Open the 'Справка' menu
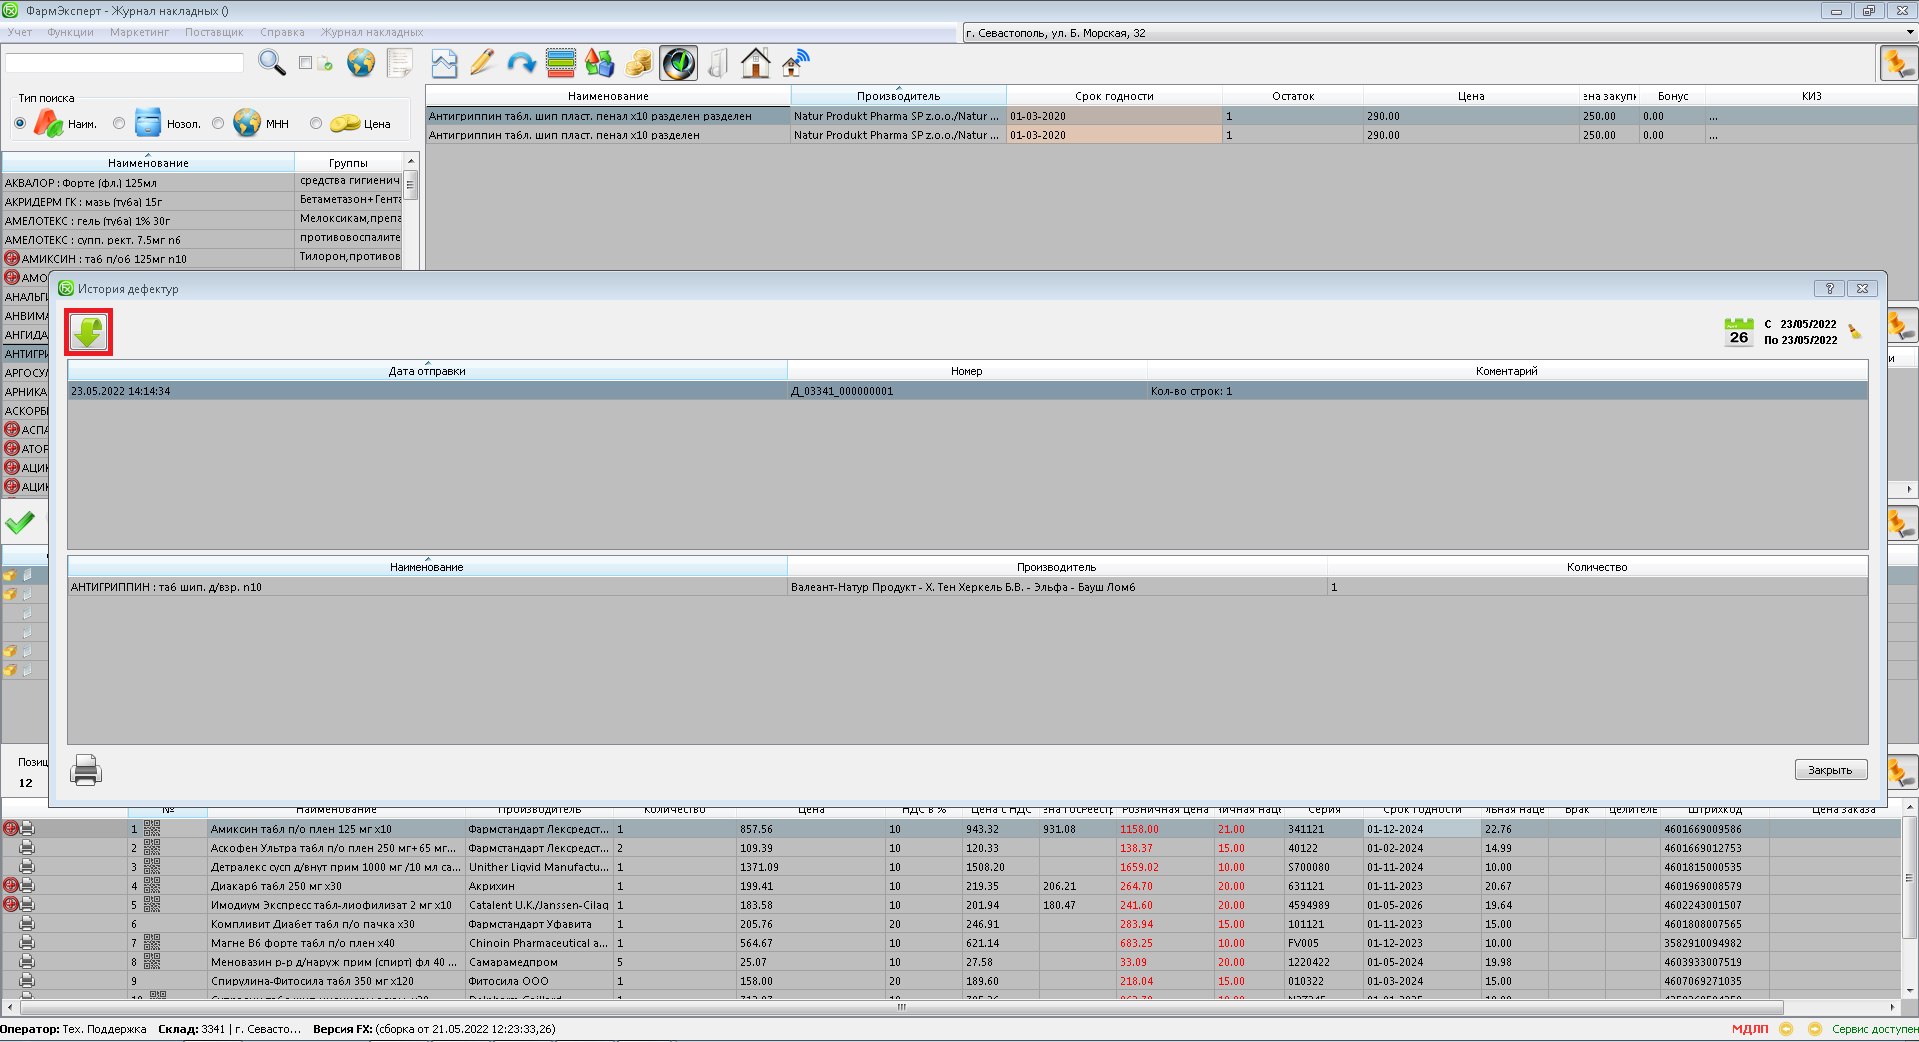 282,32
